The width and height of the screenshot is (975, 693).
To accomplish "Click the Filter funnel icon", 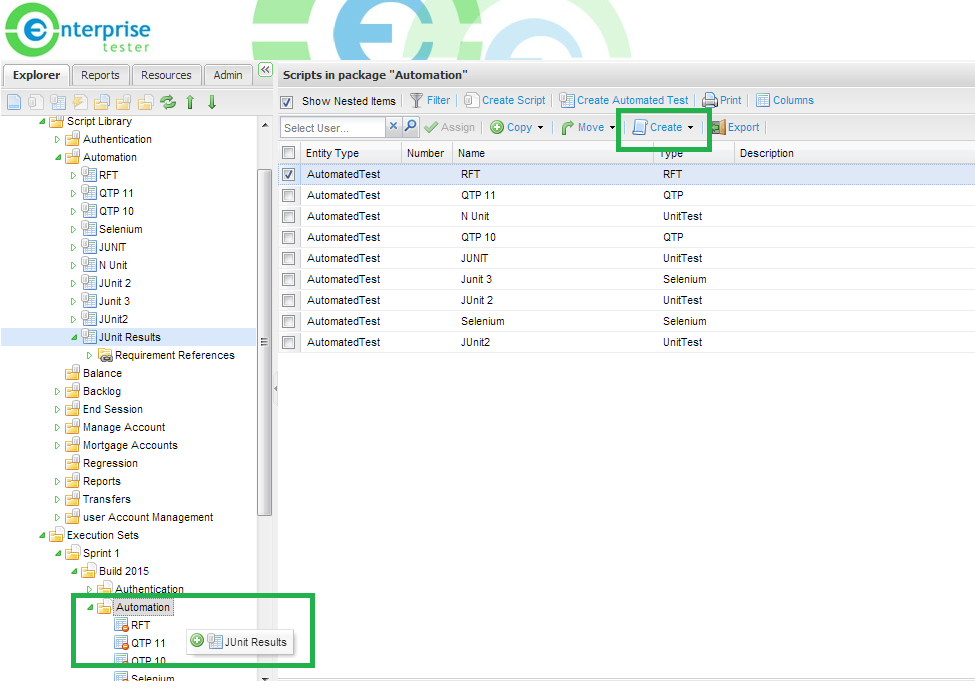I will point(417,100).
